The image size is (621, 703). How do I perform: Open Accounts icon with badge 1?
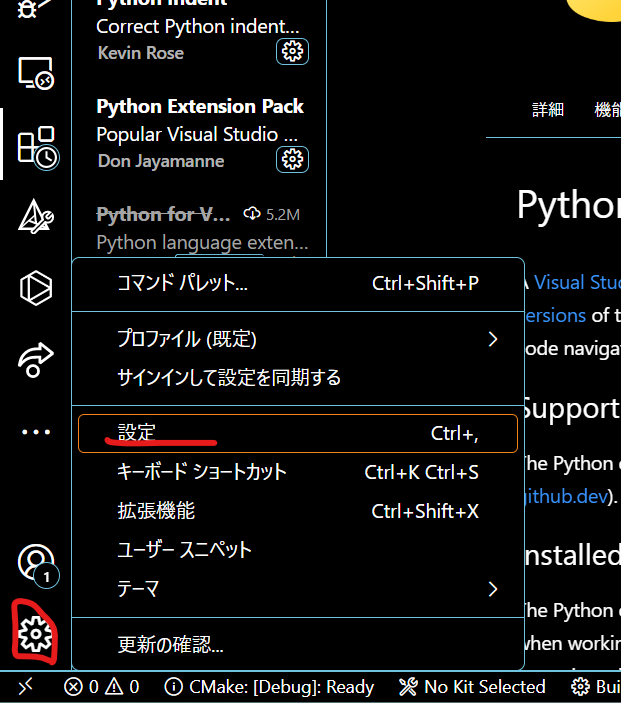[38, 565]
